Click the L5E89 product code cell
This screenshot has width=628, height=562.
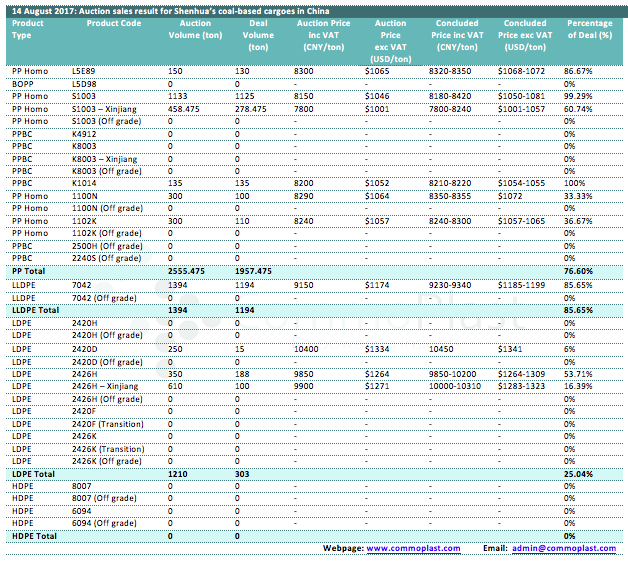coord(85,73)
